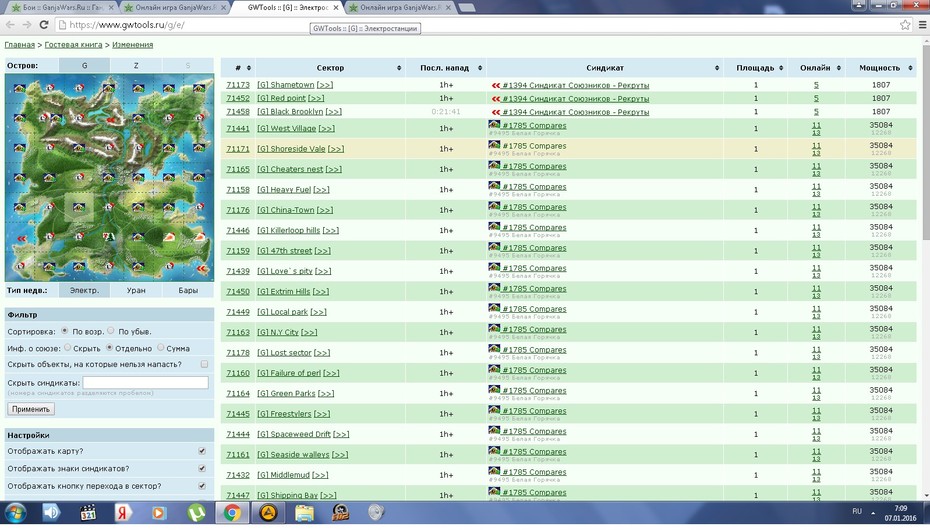The width and height of the screenshot is (930, 530).
Task: Select separate alliance info radio button
Action: point(109,347)
